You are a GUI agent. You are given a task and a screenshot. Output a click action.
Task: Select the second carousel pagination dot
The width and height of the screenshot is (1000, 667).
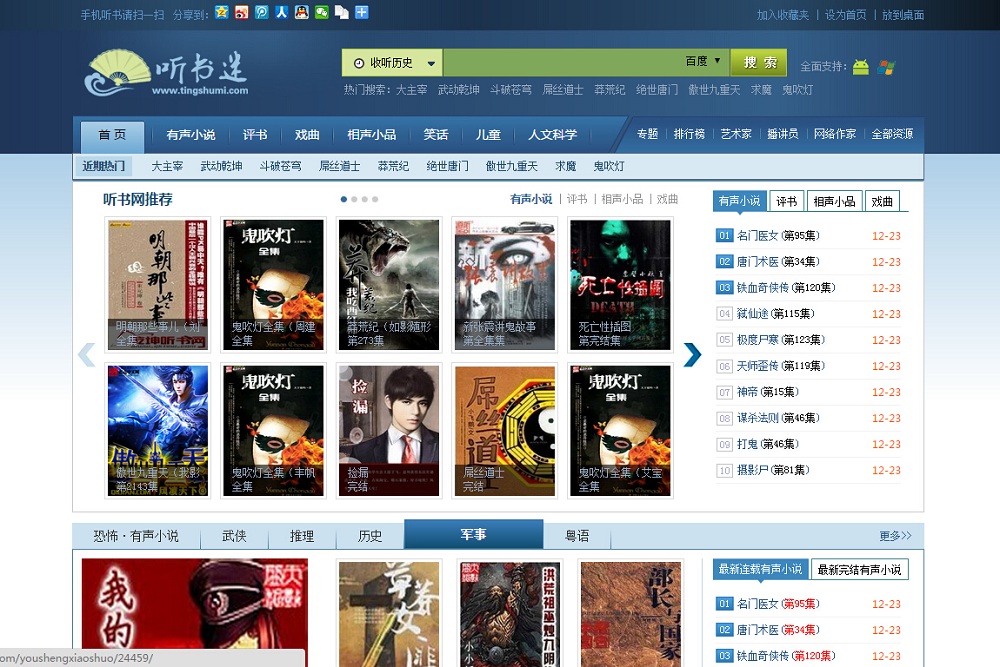pos(355,200)
